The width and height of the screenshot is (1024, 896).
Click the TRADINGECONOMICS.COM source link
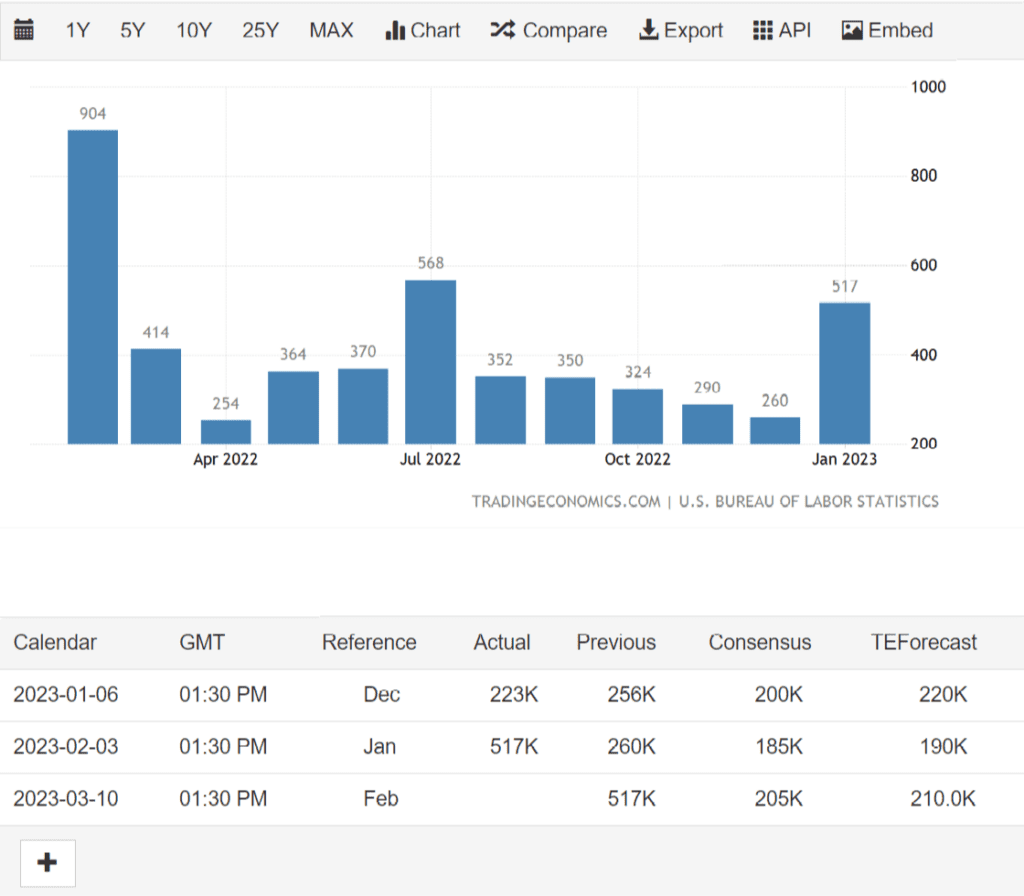coord(566,502)
